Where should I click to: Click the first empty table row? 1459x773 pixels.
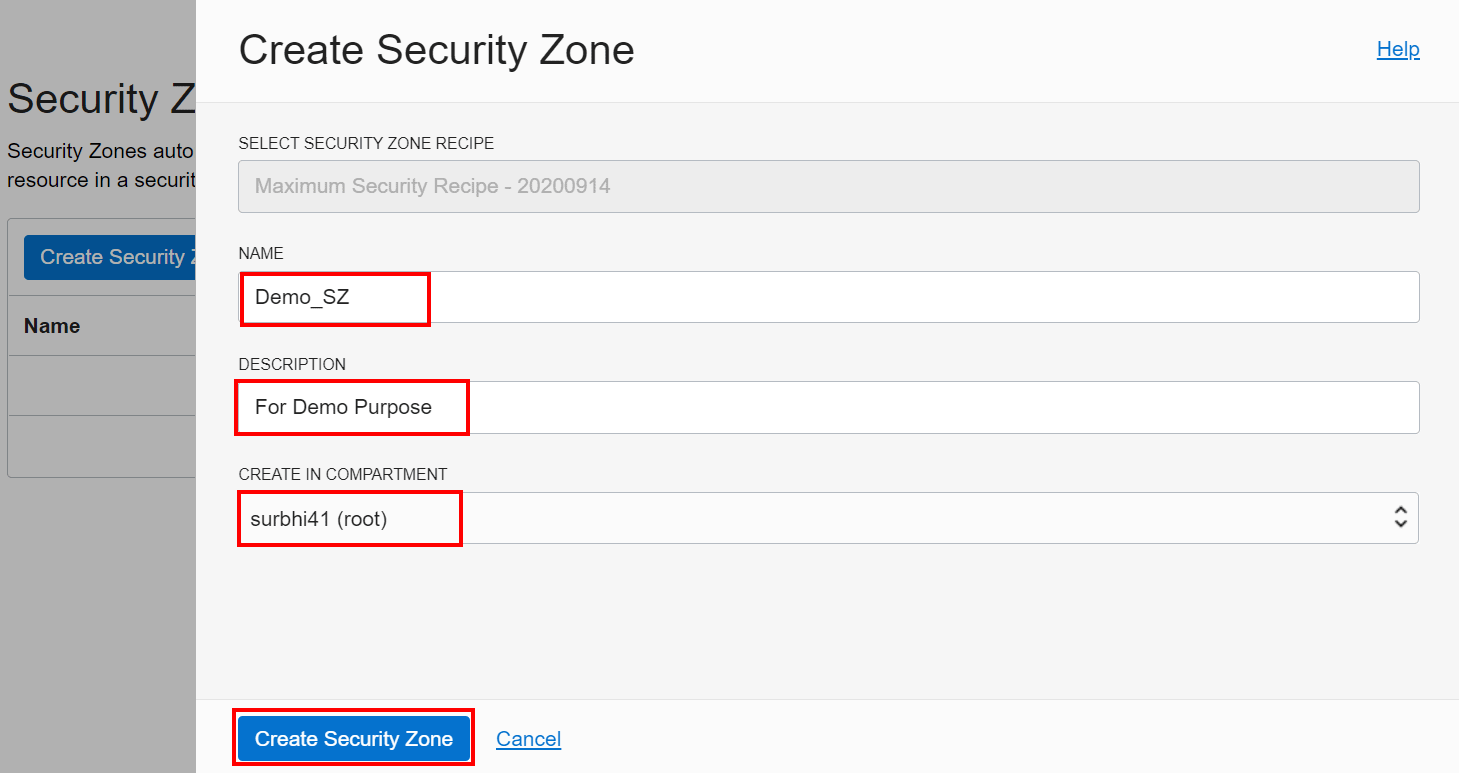click(100, 385)
